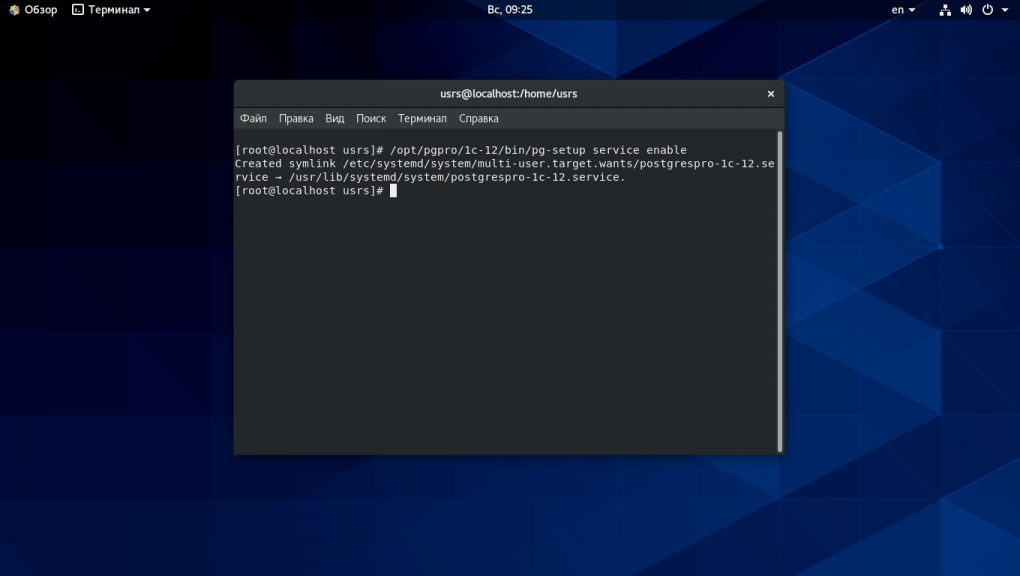Open the en keyboard layout dropdown
This screenshot has width=1020, height=576.
pyautogui.click(x=903, y=10)
